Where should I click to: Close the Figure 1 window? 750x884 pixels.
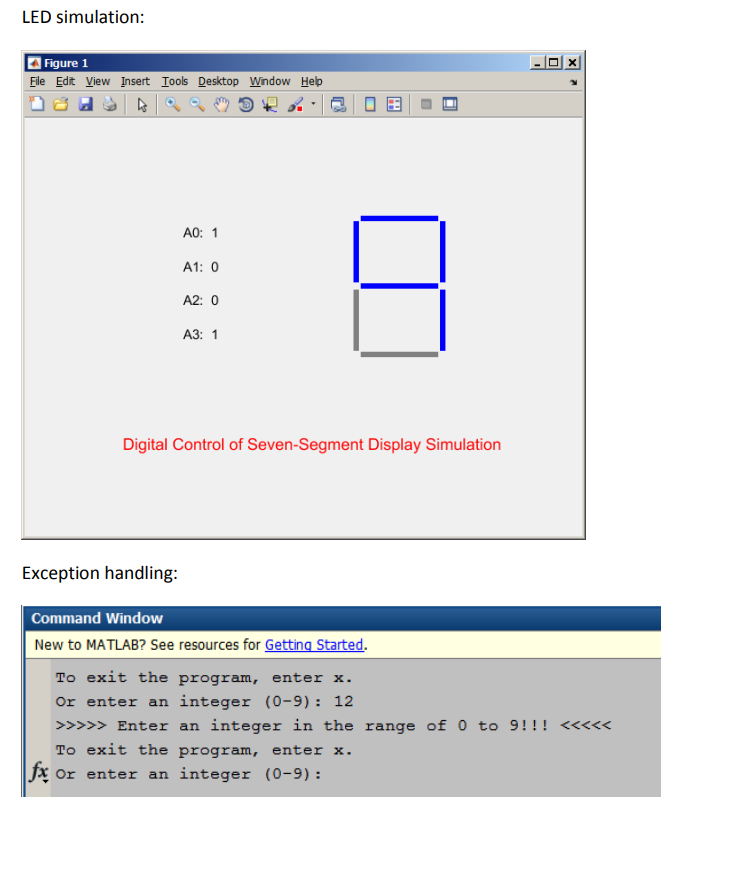(572, 63)
